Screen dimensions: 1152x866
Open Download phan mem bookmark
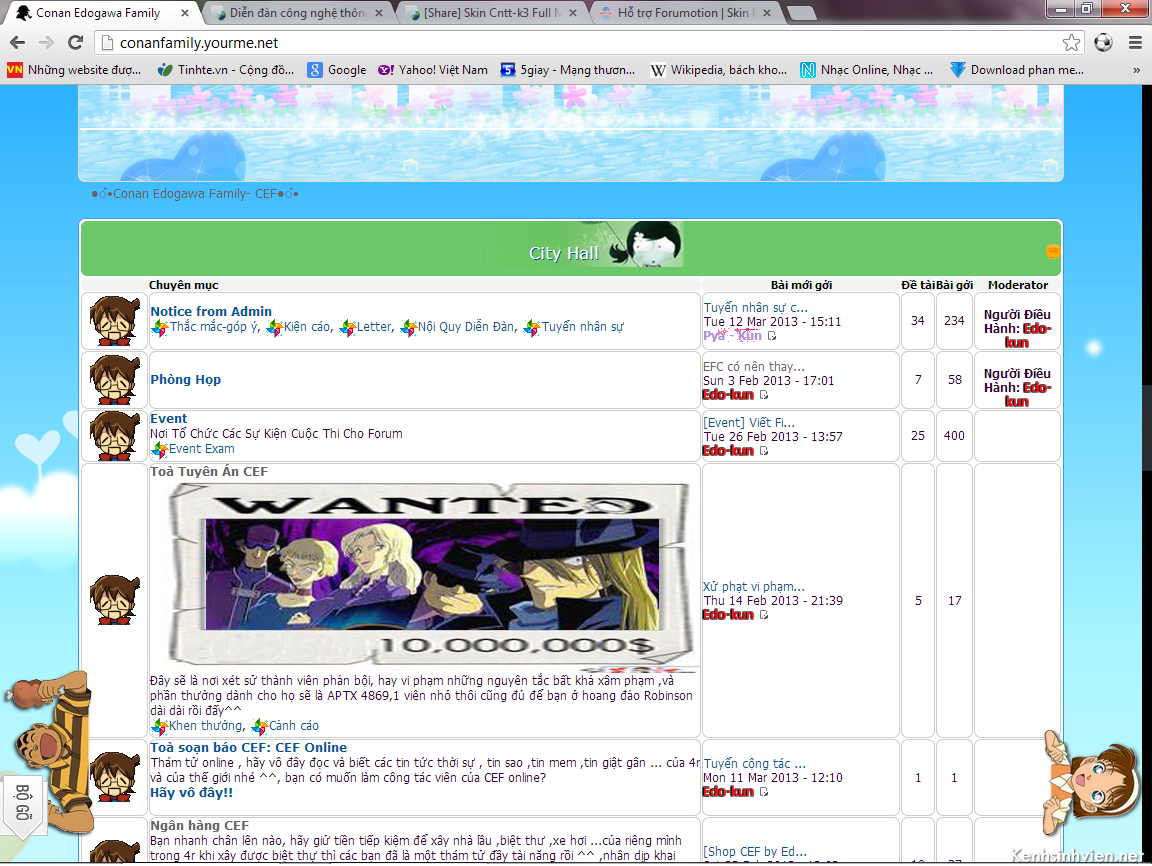pos(1017,70)
